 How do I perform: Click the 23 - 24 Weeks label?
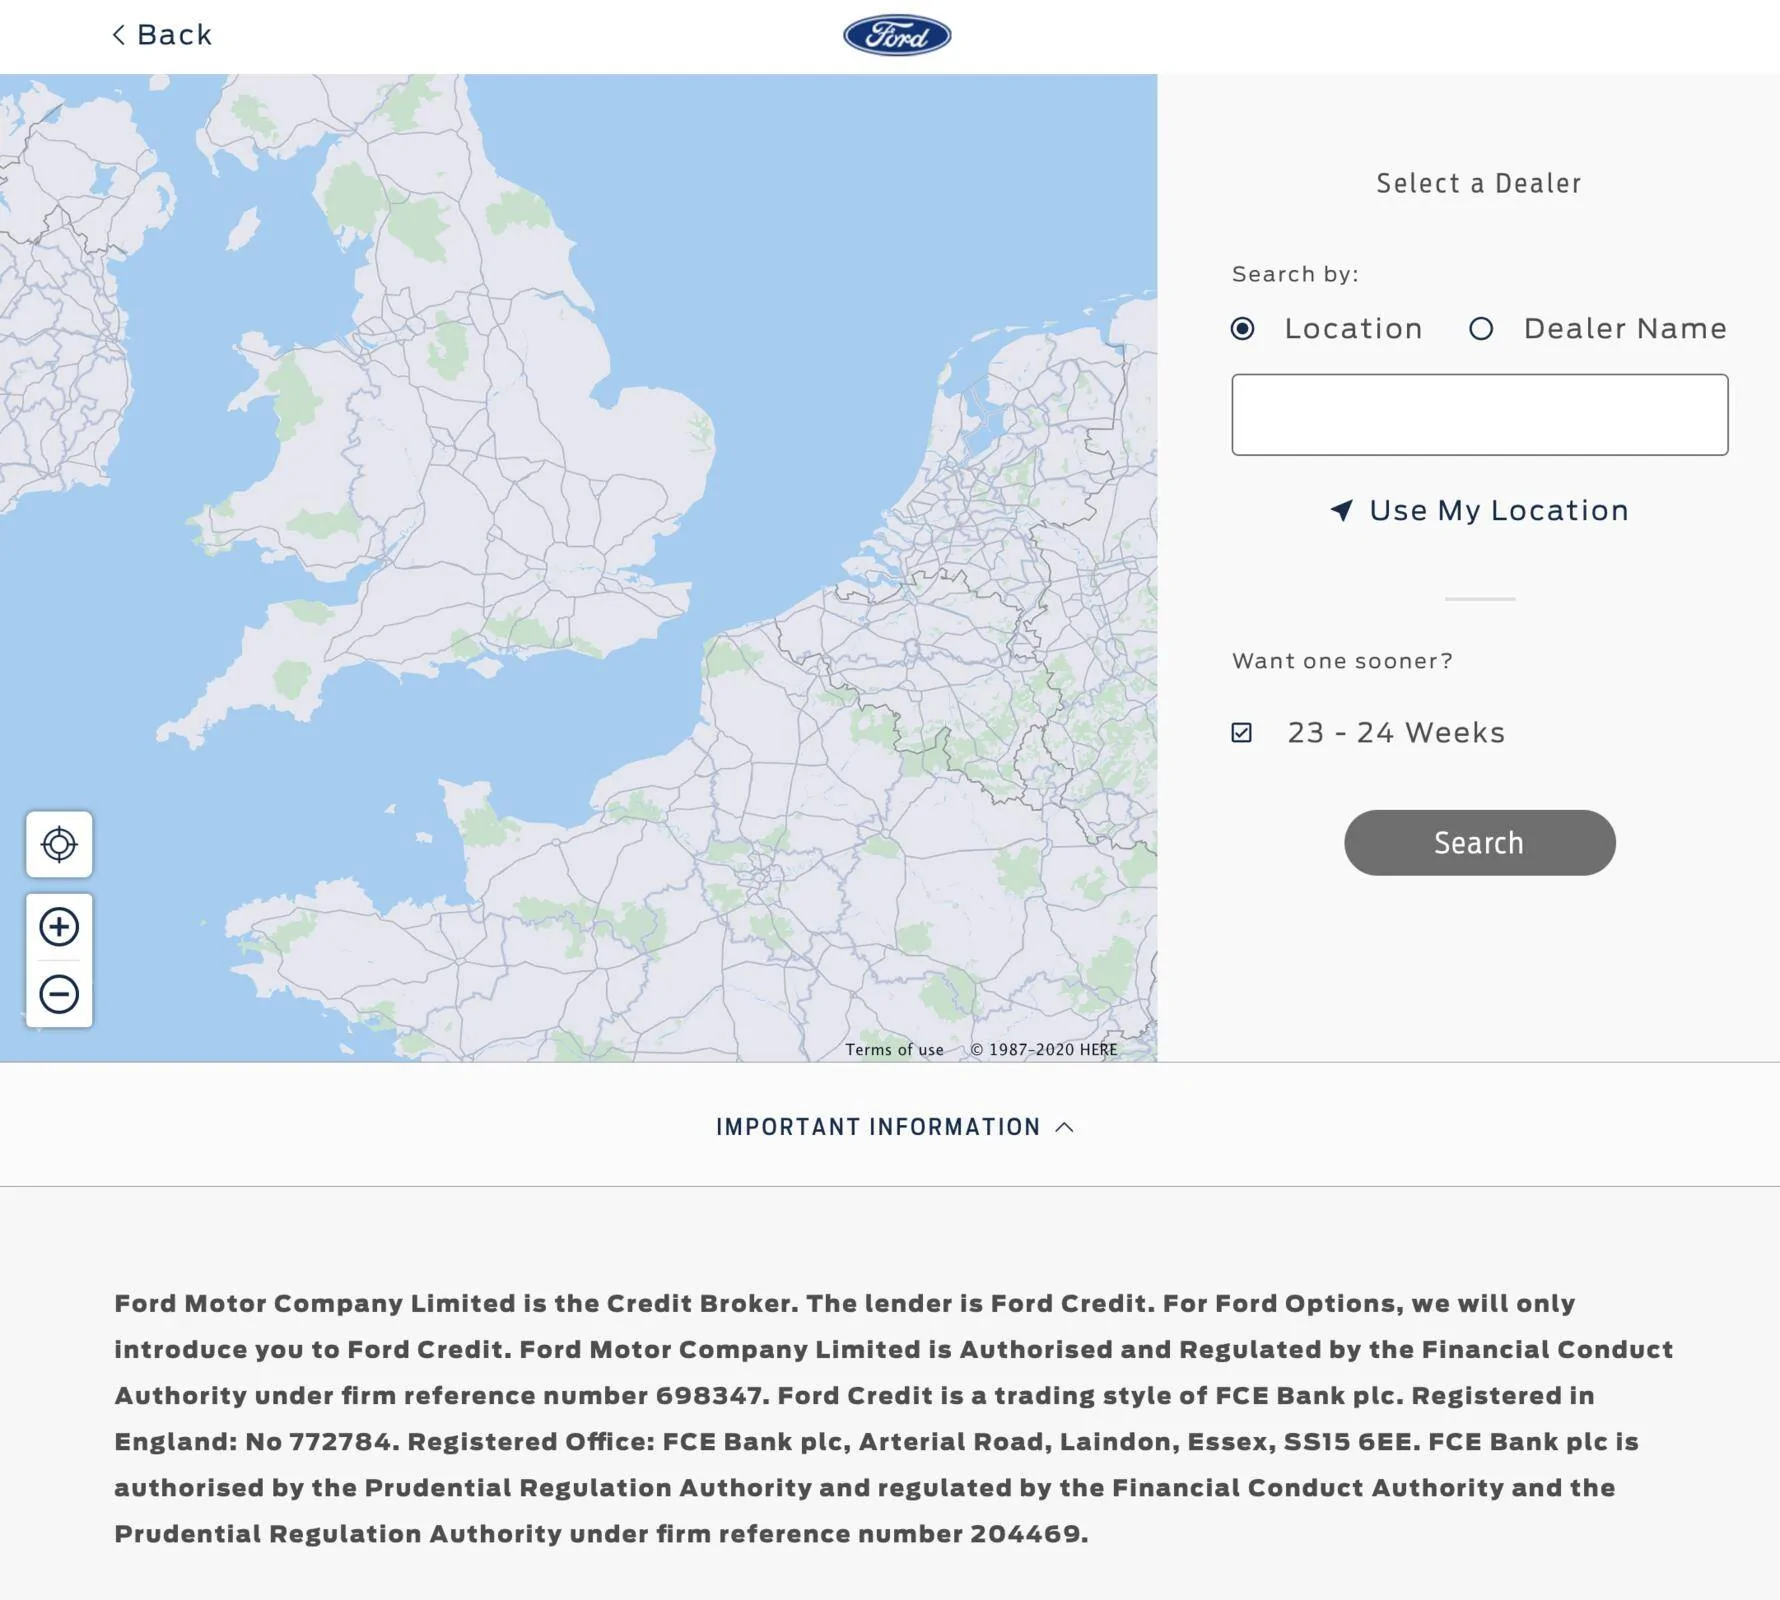pos(1396,733)
